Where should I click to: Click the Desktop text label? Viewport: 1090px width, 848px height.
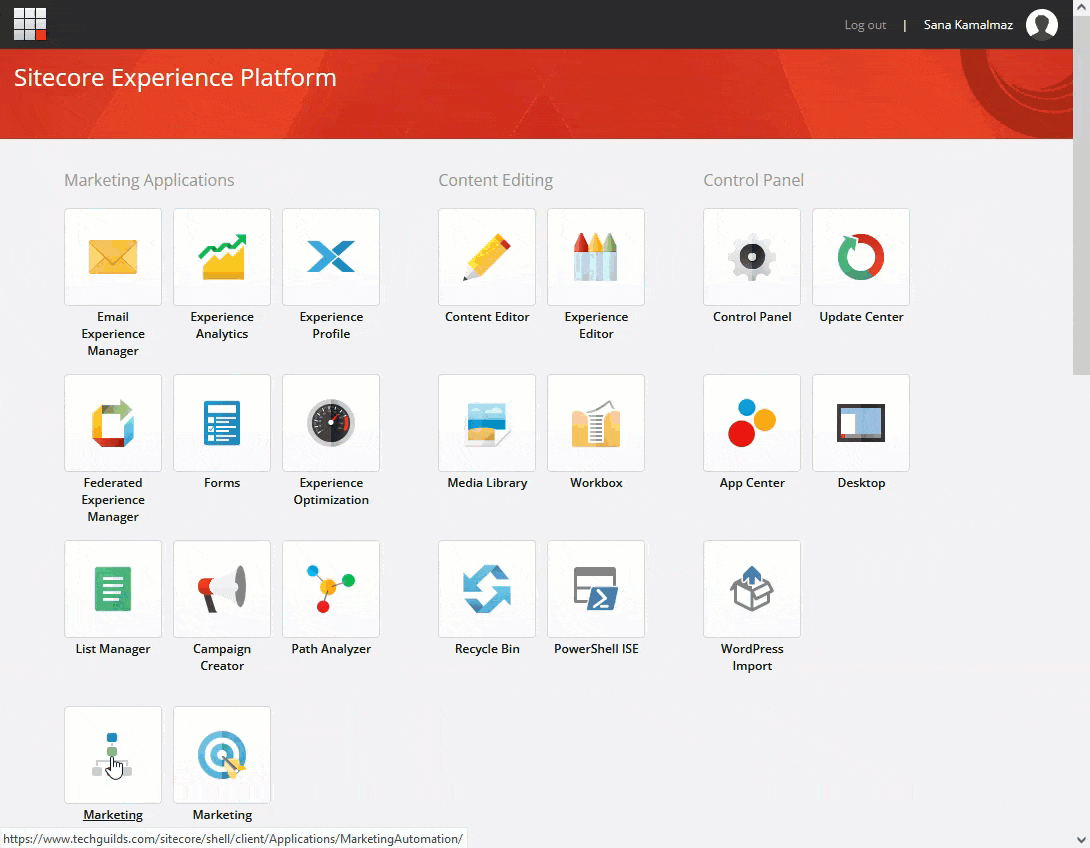tap(861, 483)
